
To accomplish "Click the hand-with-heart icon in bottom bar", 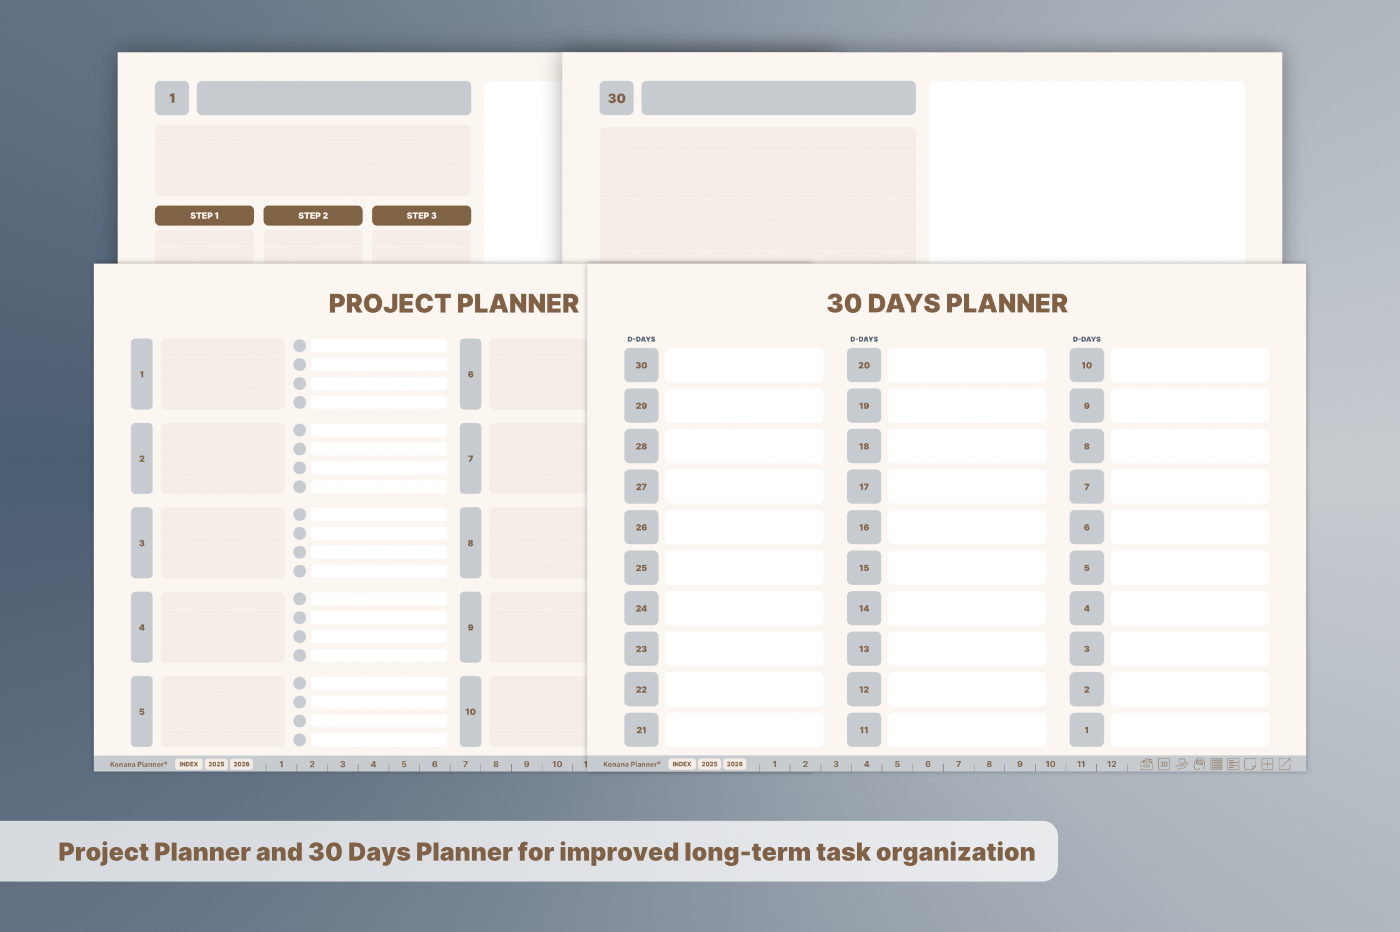I will pyautogui.click(x=1181, y=764).
